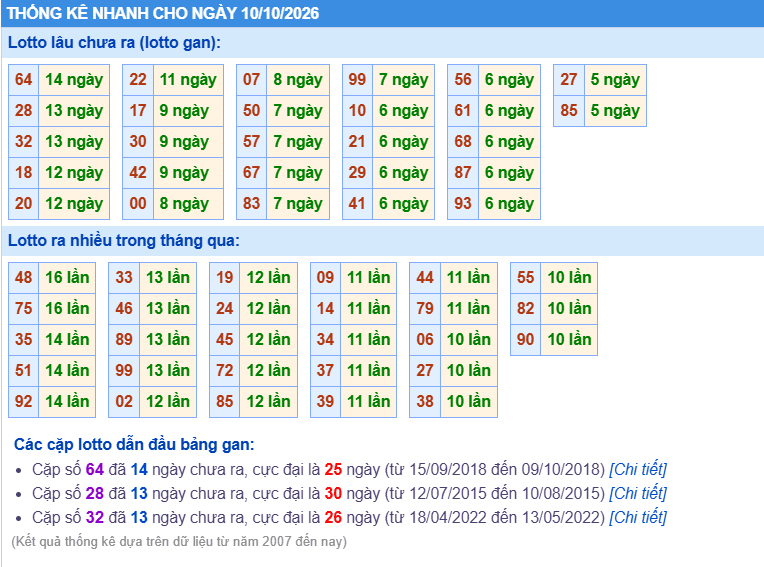Click the header 'THỐNG KÊ NHANH CHO NGÀY 10/10/2026'
This screenshot has width=764, height=567.
163,13
